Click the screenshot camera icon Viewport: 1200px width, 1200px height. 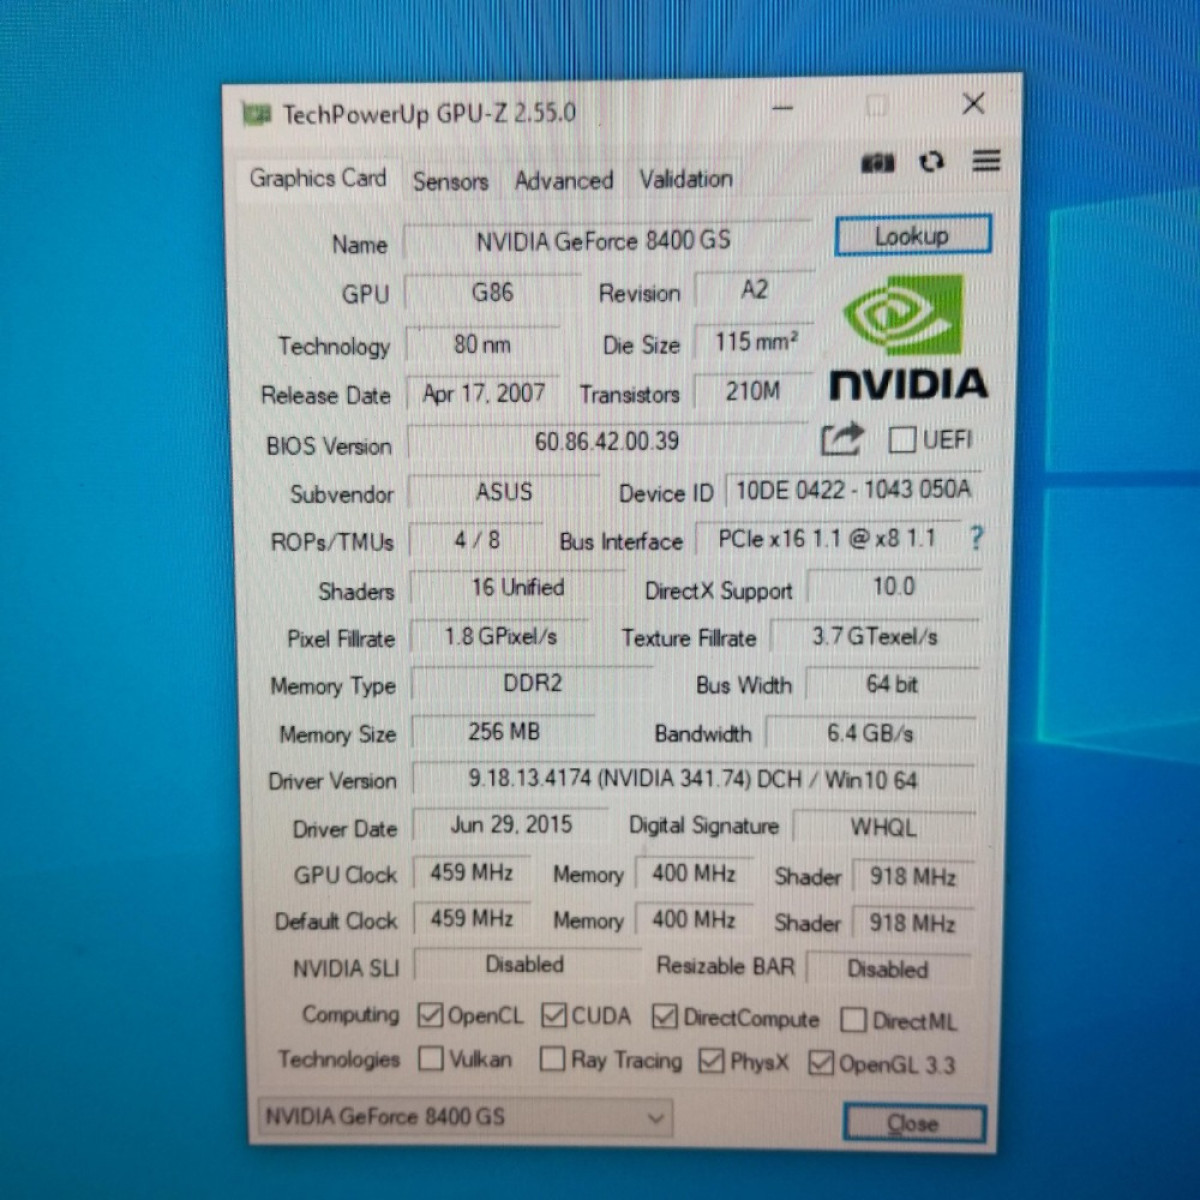point(877,162)
